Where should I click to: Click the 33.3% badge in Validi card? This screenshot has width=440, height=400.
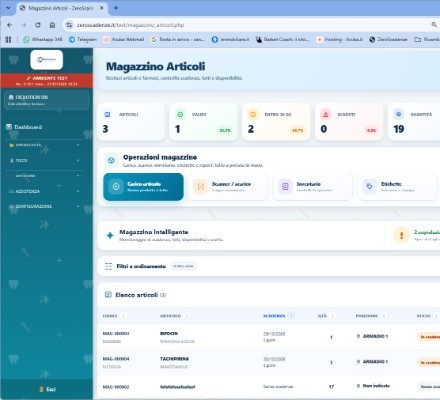225,130
